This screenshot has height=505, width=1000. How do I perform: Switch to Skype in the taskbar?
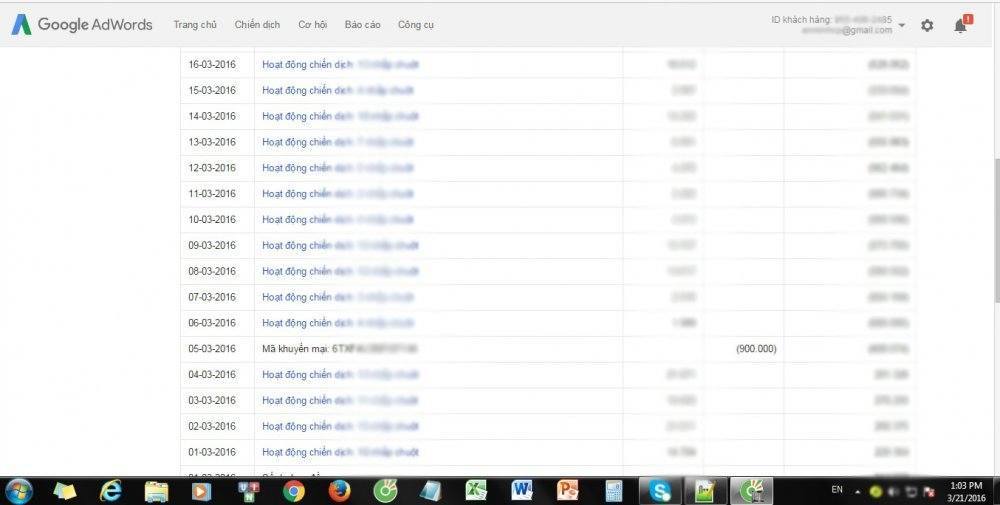tap(660, 491)
